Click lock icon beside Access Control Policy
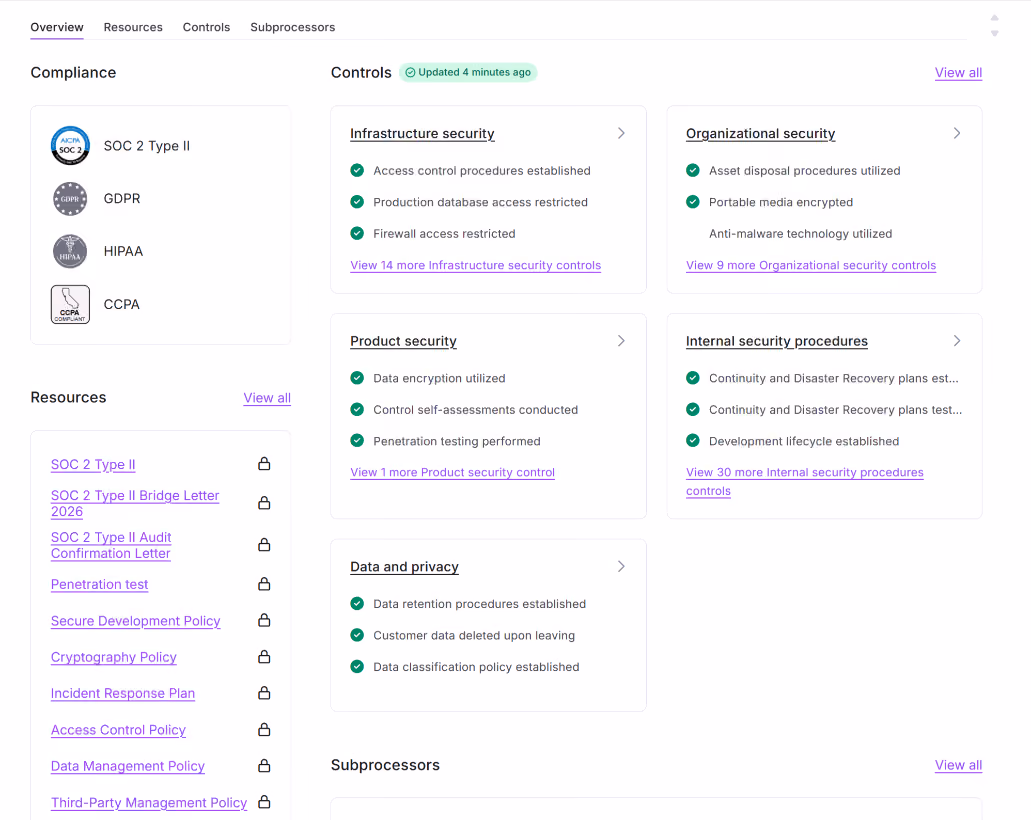 point(264,729)
